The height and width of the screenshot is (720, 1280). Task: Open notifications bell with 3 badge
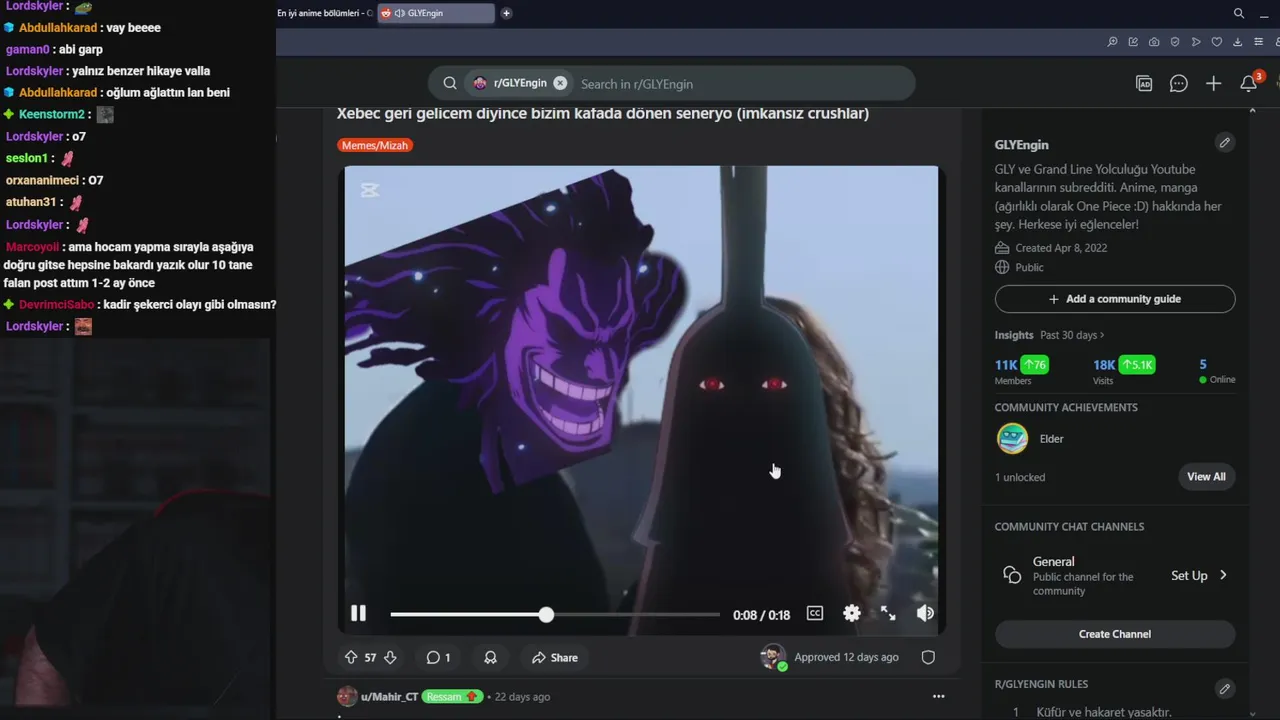pyautogui.click(x=1249, y=83)
